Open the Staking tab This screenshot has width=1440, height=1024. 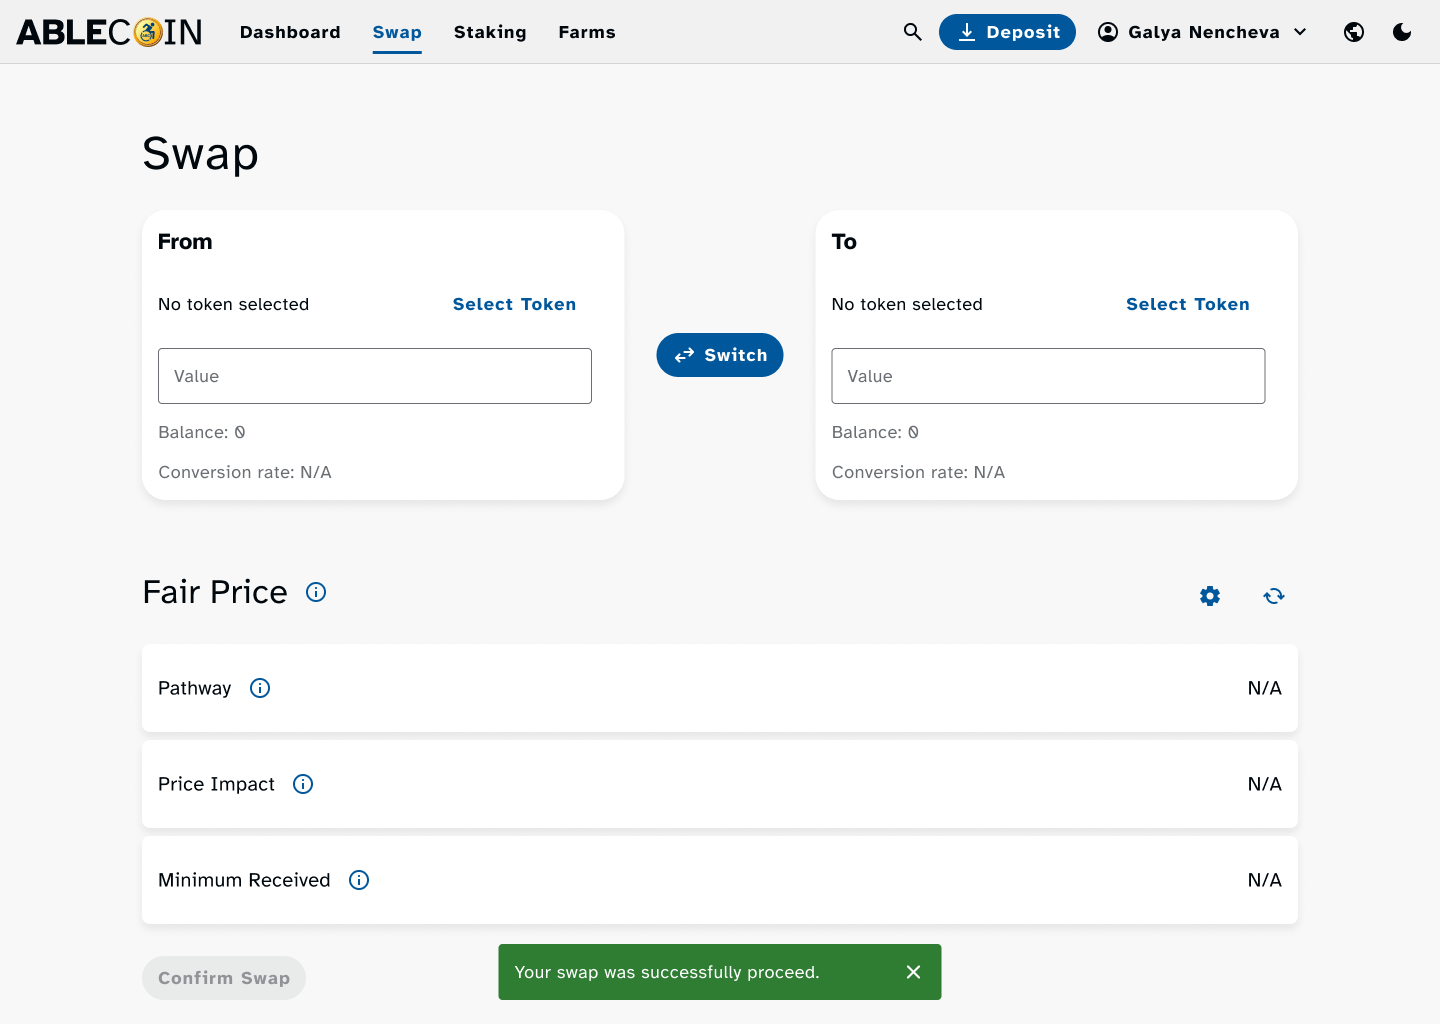[490, 32]
